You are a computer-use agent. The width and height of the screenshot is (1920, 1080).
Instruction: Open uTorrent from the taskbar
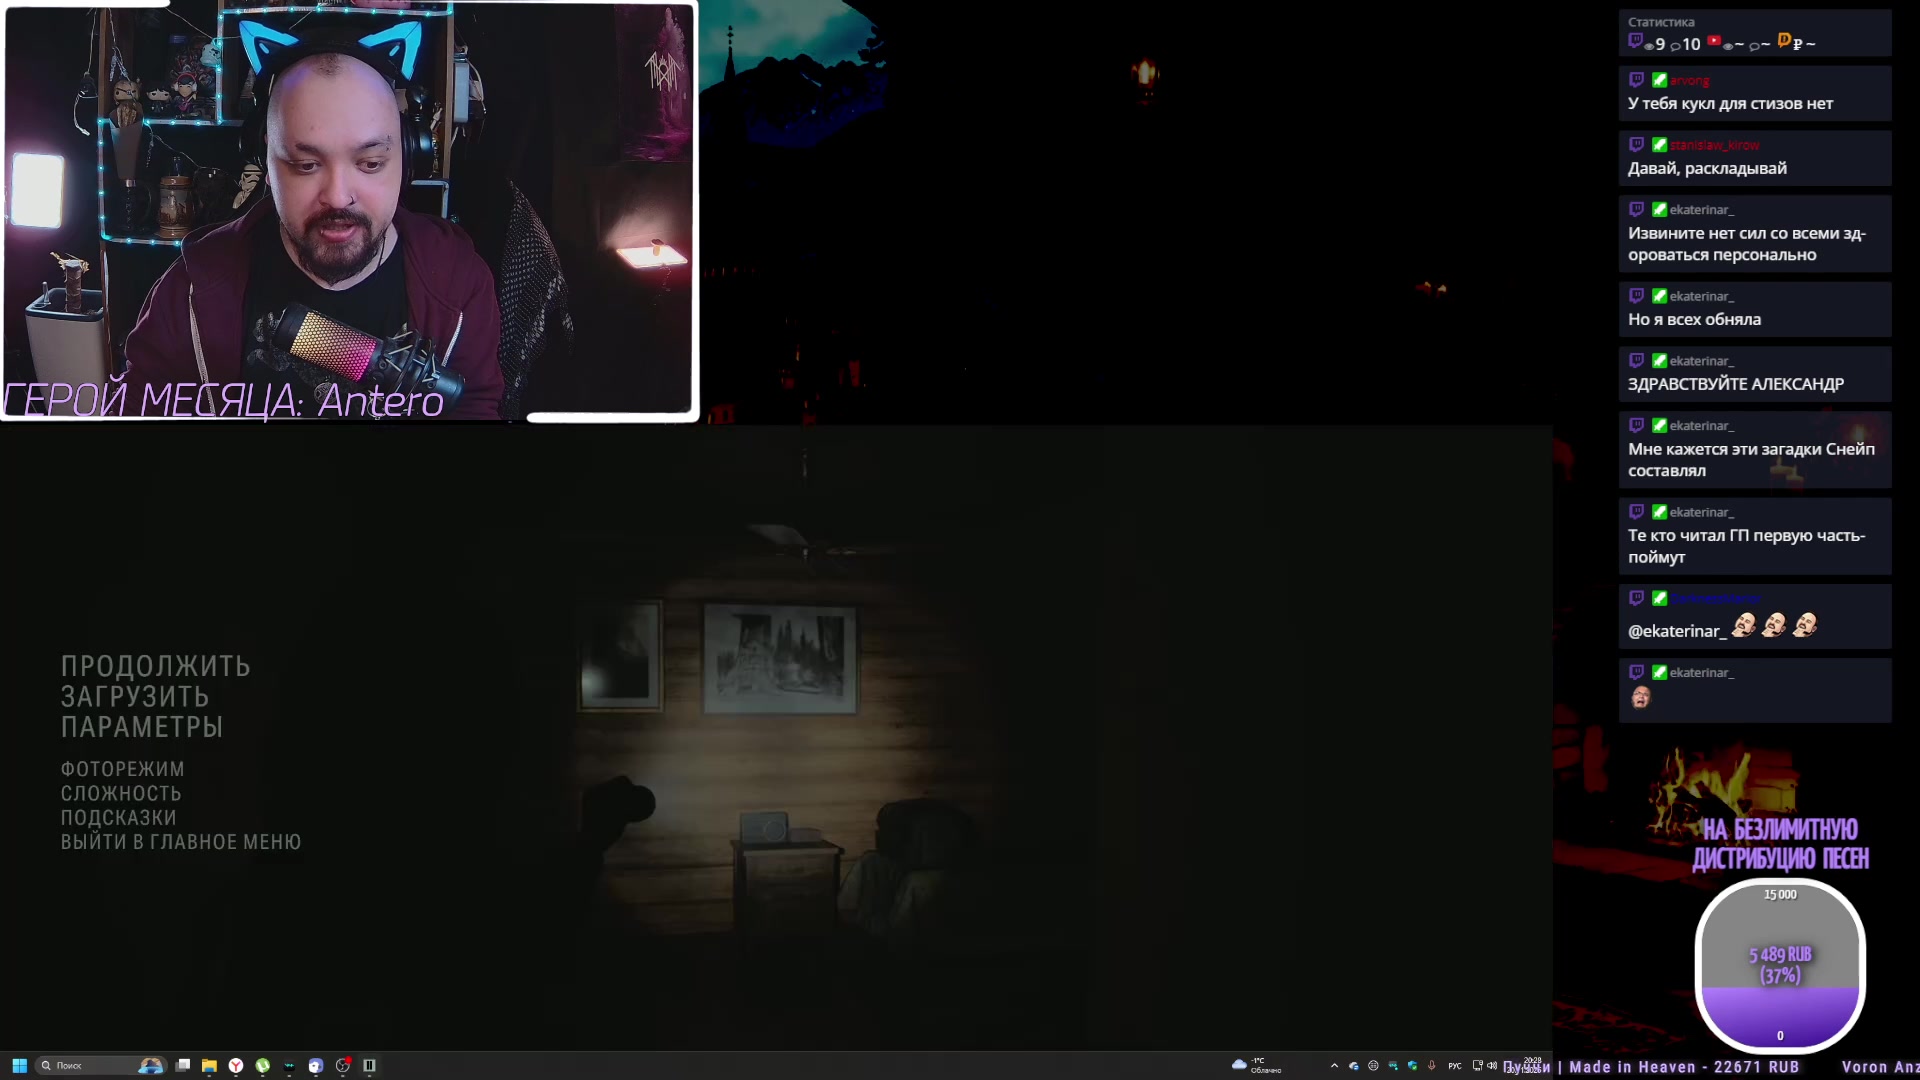click(x=264, y=1066)
